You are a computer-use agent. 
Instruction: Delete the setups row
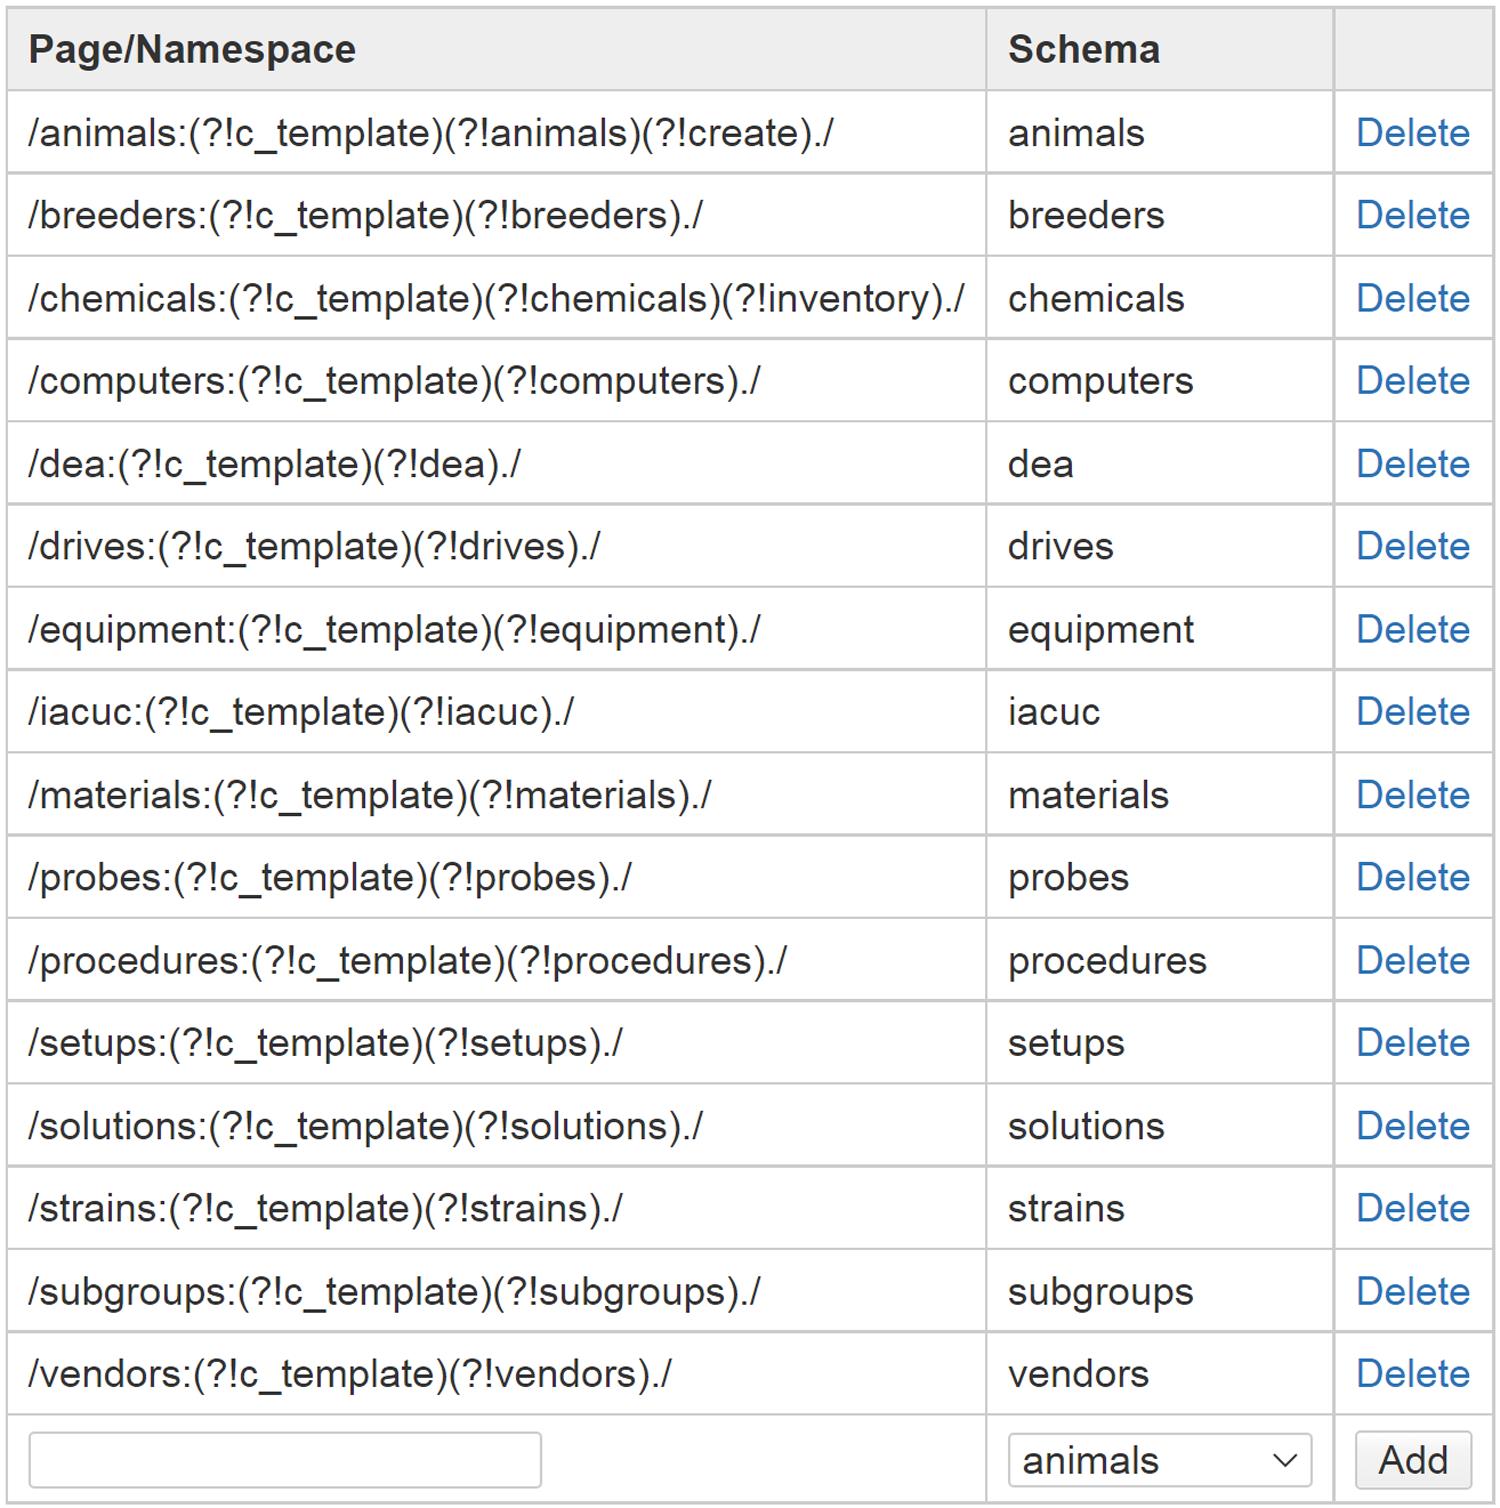[x=1412, y=1043]
